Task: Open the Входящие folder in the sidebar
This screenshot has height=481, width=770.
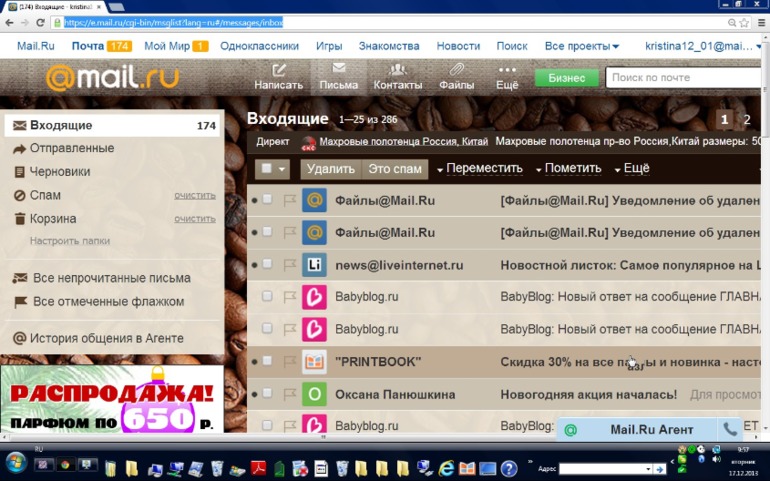Action: (114, 125)
